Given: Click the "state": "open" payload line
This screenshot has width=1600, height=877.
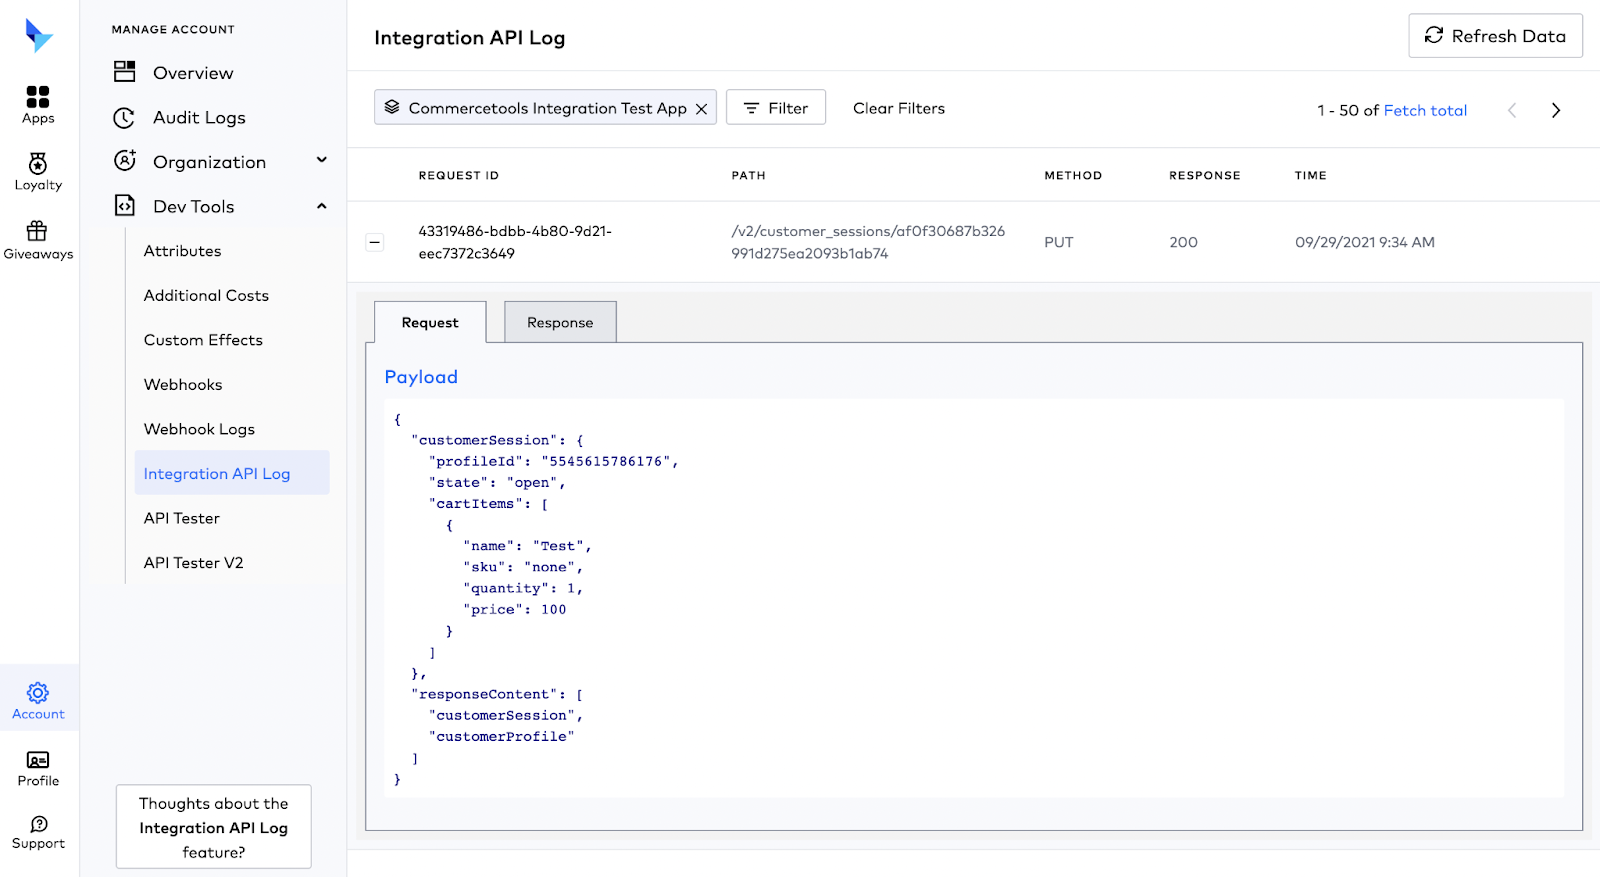Looking at the screenshot, I should tap(497, 482).
